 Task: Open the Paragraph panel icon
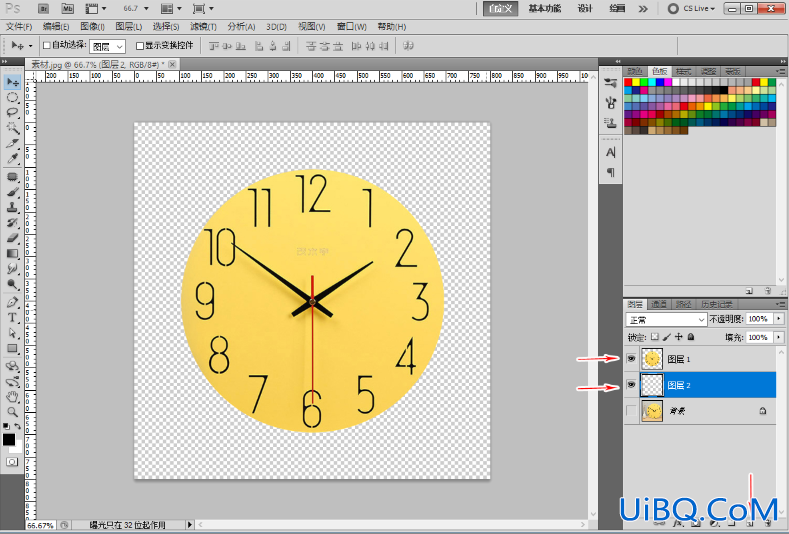coord(611,173)
